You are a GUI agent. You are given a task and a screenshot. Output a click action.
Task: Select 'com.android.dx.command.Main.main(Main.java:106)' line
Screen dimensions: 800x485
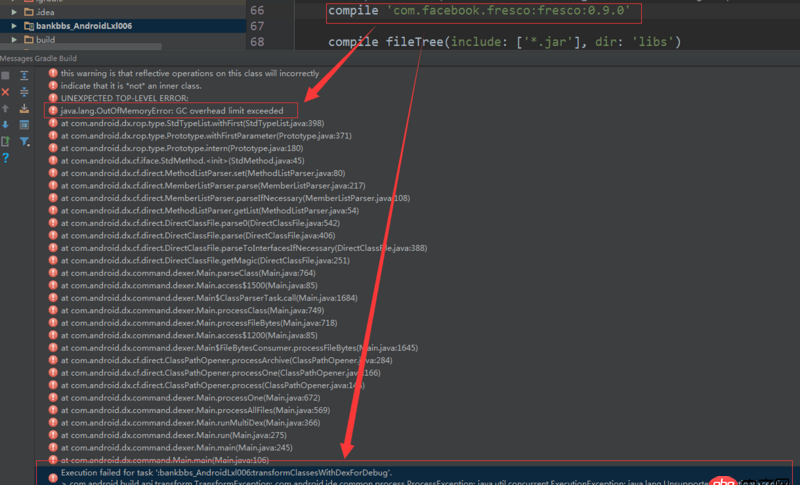click(x=165, y=460)
